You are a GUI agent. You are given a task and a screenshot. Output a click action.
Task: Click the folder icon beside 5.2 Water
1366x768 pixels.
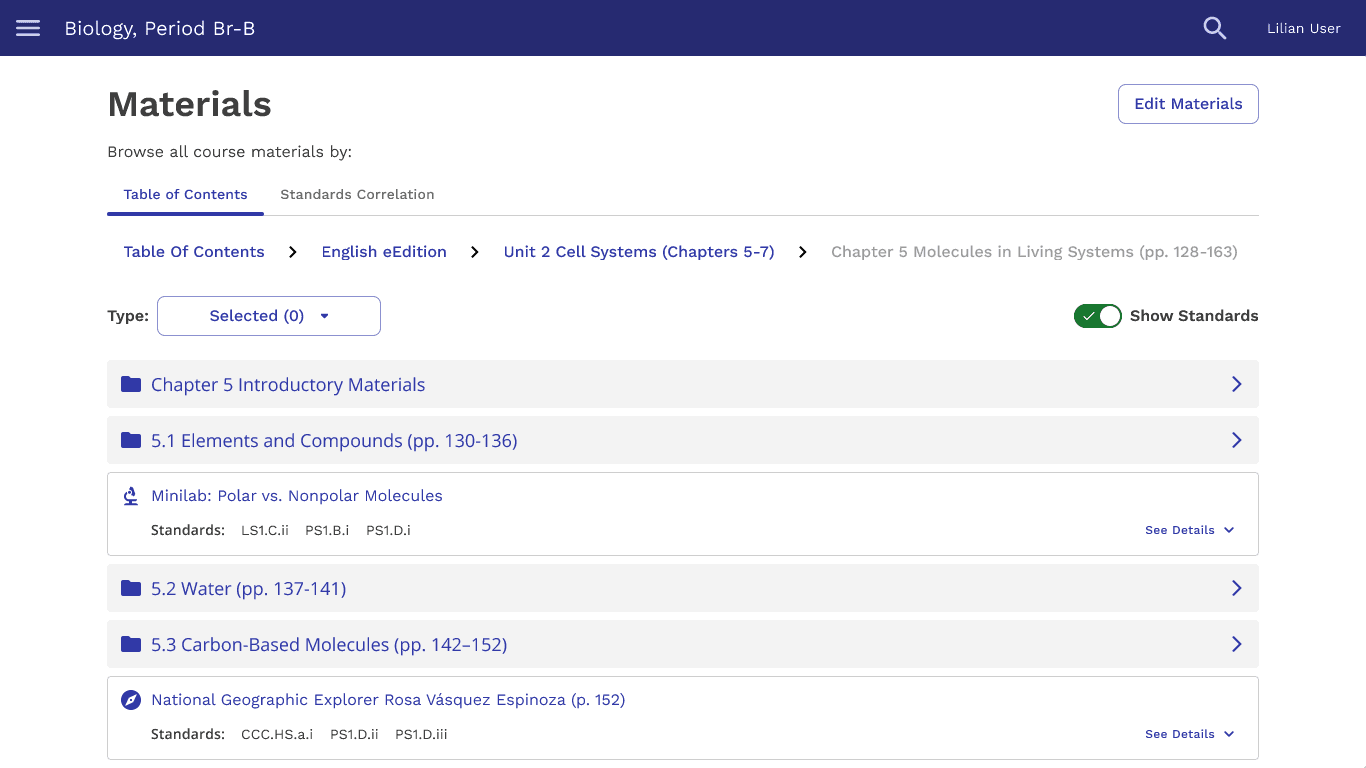[130, 588]
